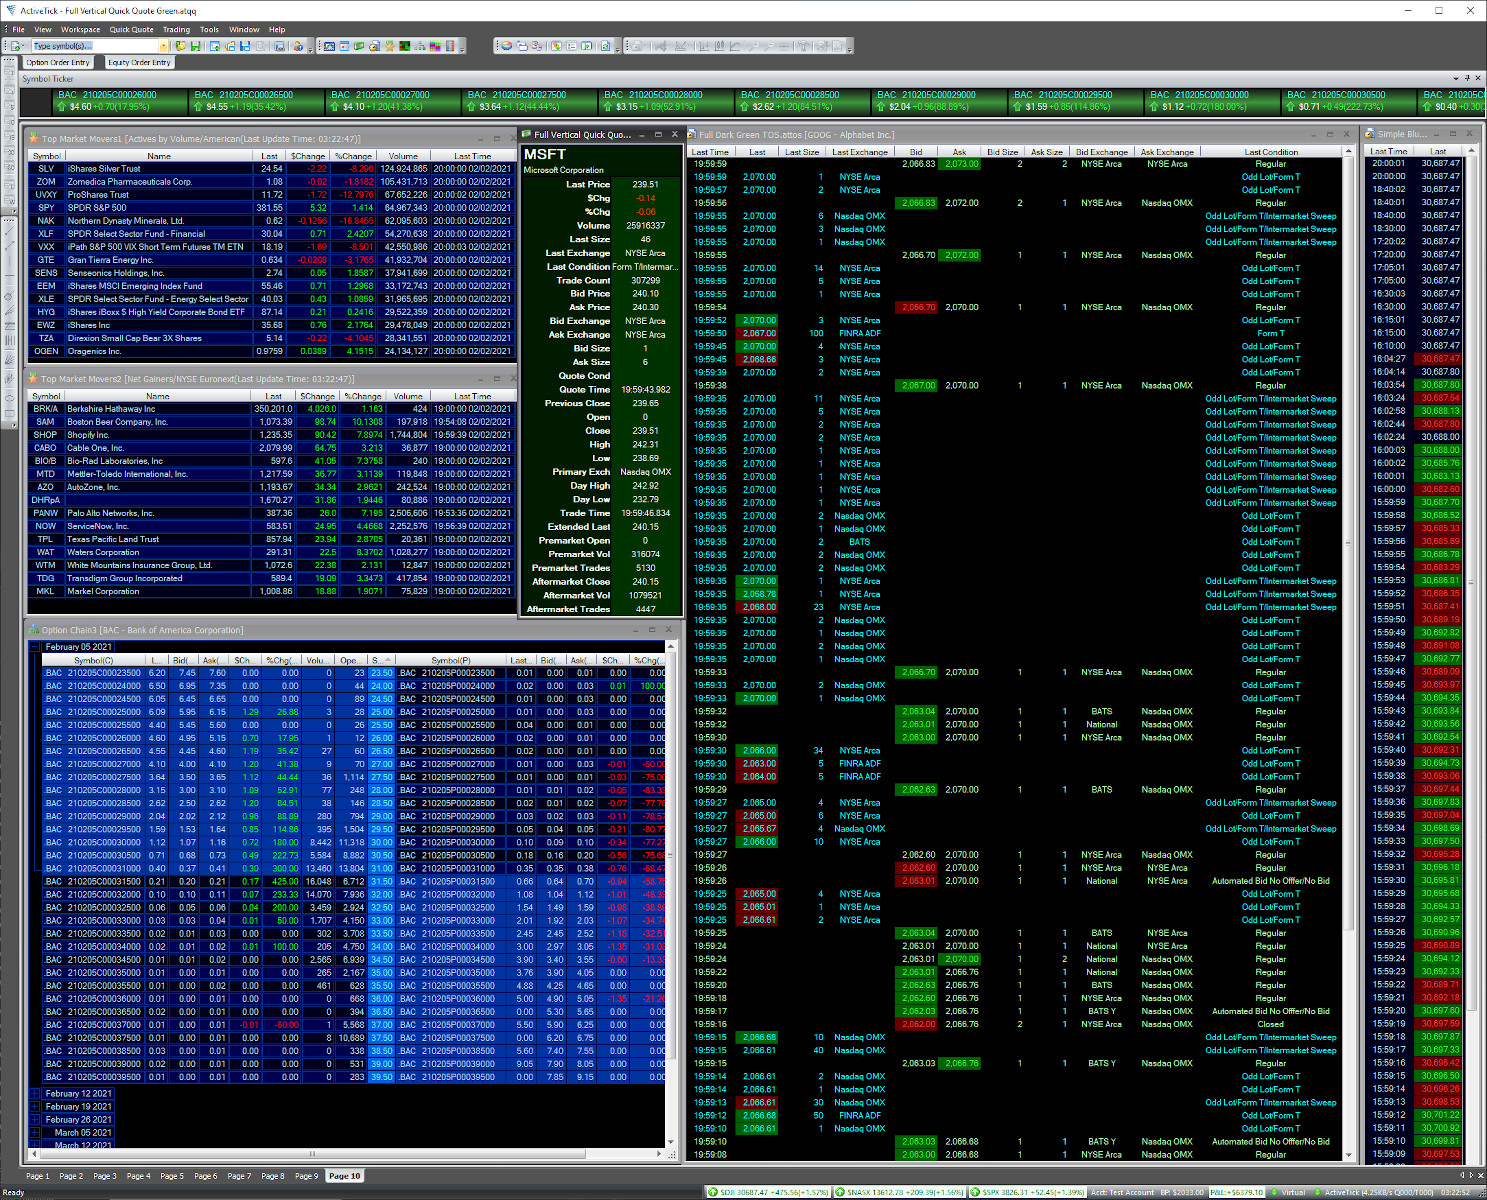Screen dimensions: 1487x1200
Task: Click the colorful heat map grid toolbar icon
Action: (434, 46)
